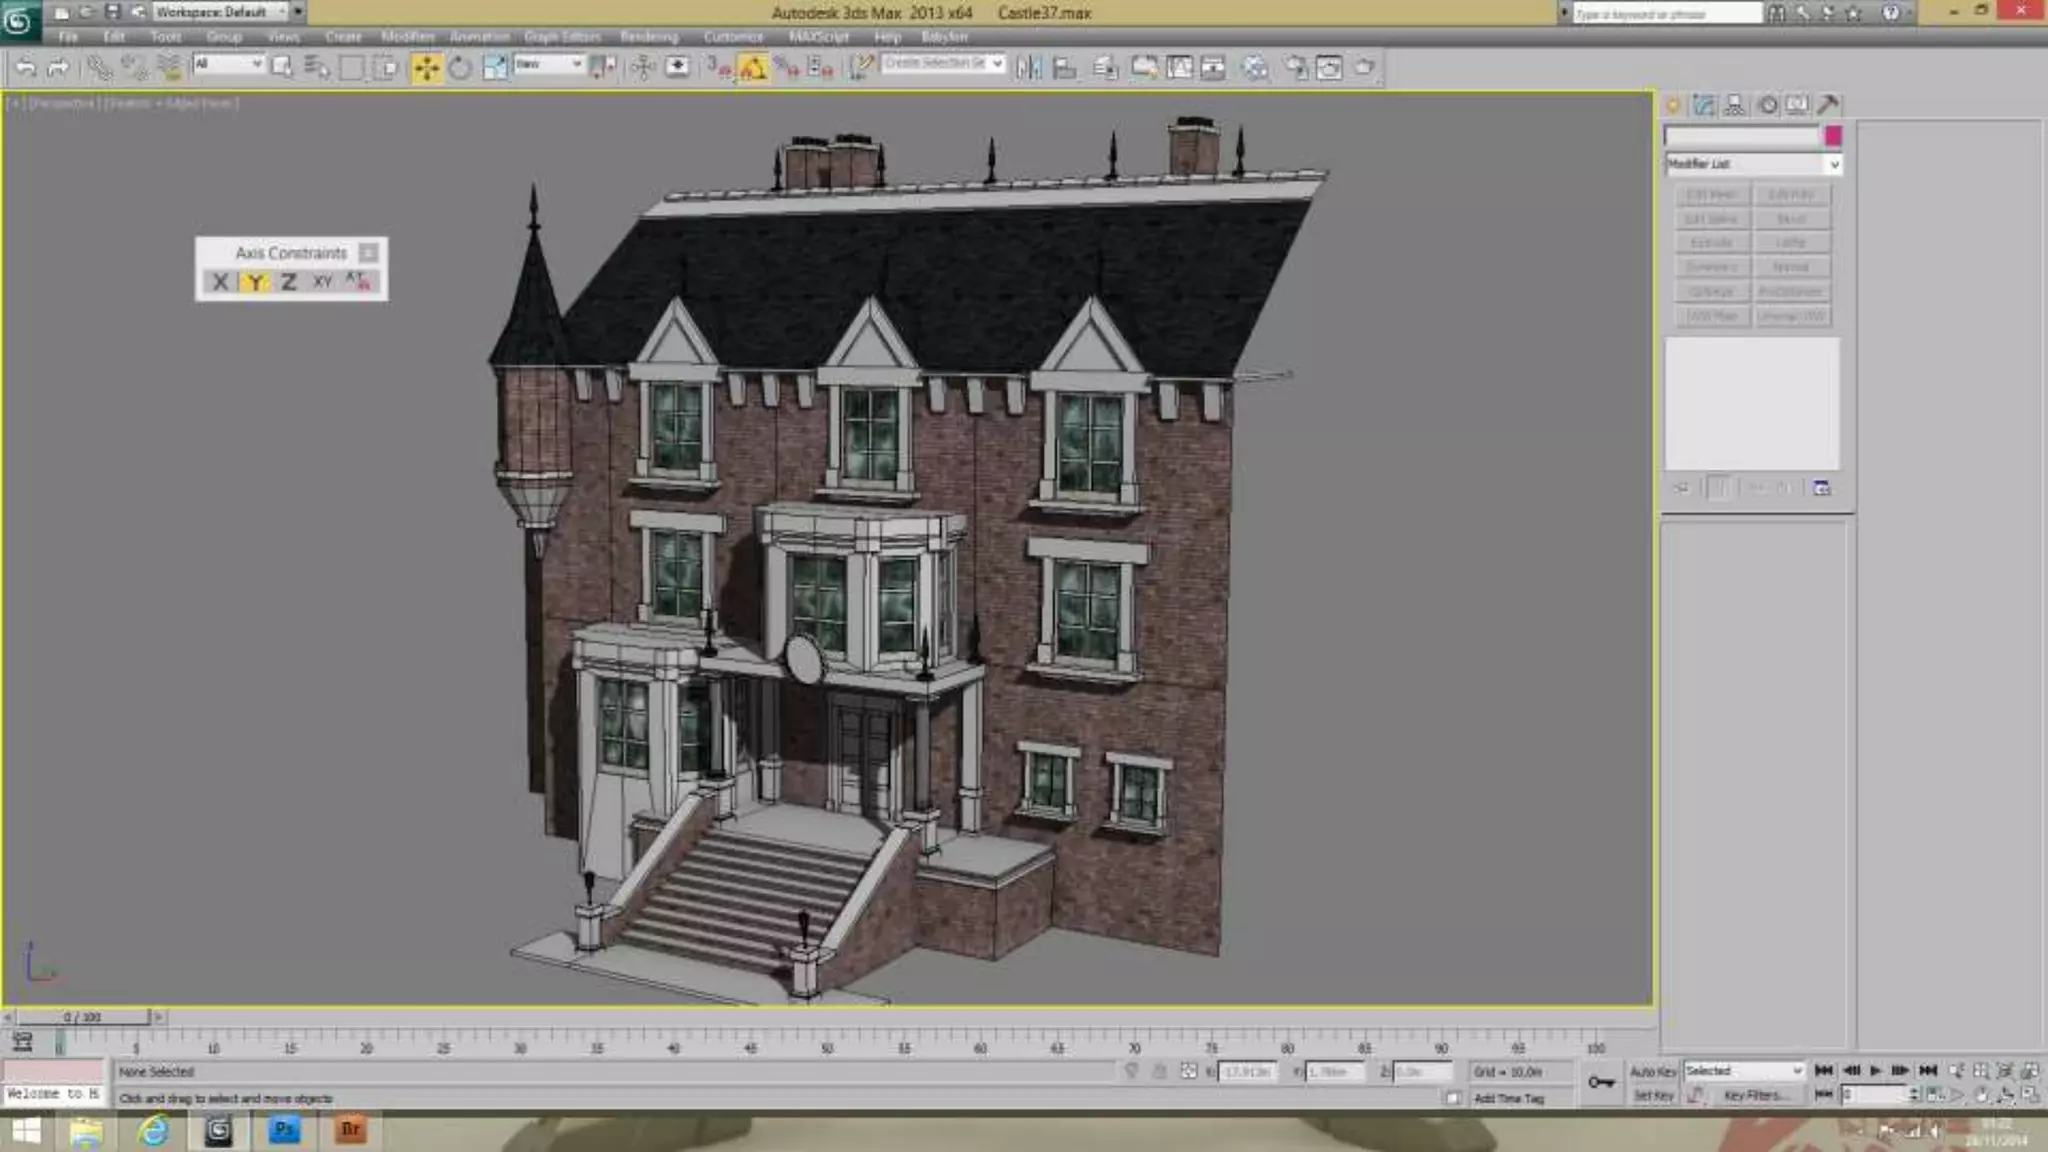Select the Move transform tool
The width and height of the screenshot is (2048, 1152).
[x=426, y=68]
